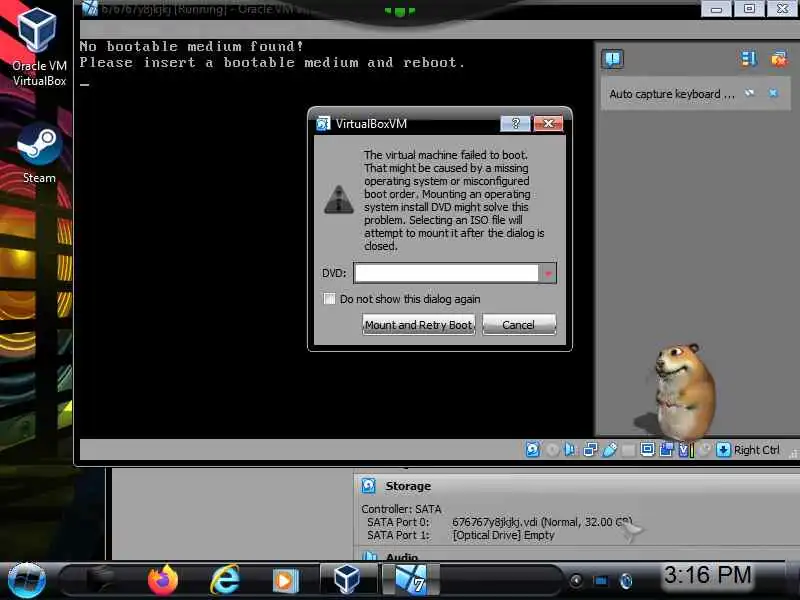The height and width of the screenshot is (600, 800).
Task: Click the Windows Start orb
Action: pyautogui.click(x=26, y=580)
